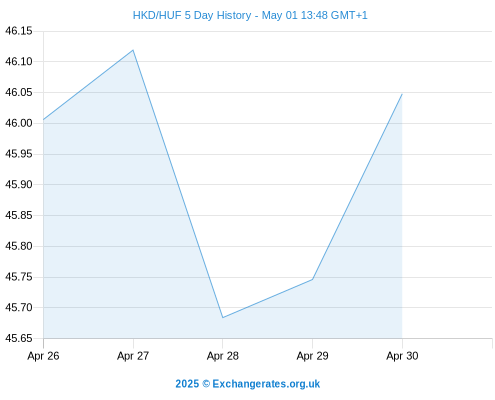Click the Apr 27 peak on the line
The height and width of the screenshot is (400, 495).
[x=133, y=50]
